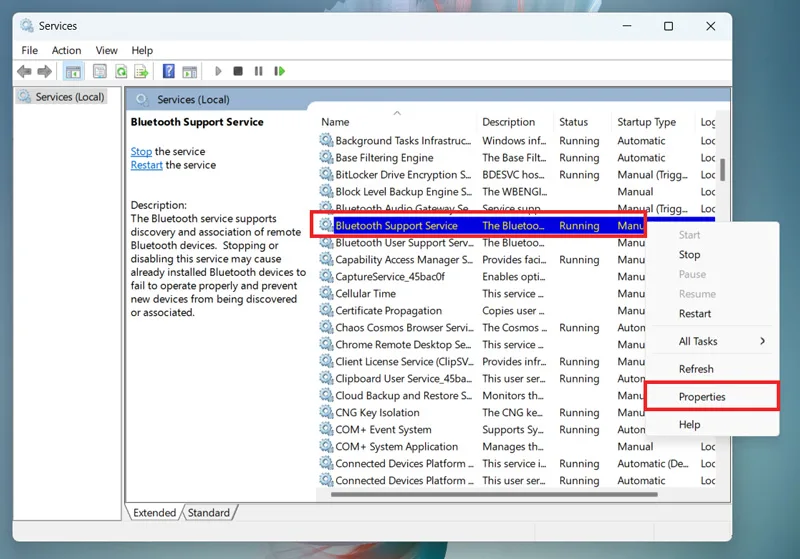800x559 pixels.
Task: Click the Pause Service toolbar icon
Action: (x=259, y=71)
